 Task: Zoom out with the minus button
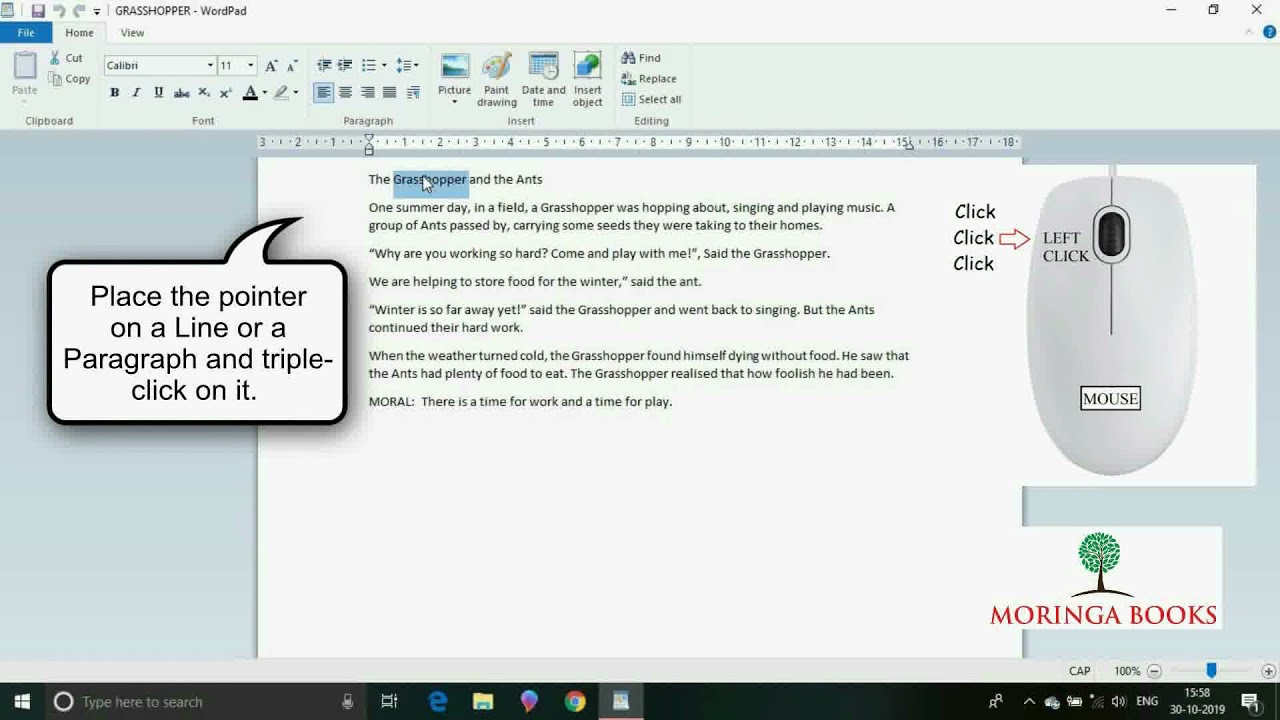[x=1154, y=671]
